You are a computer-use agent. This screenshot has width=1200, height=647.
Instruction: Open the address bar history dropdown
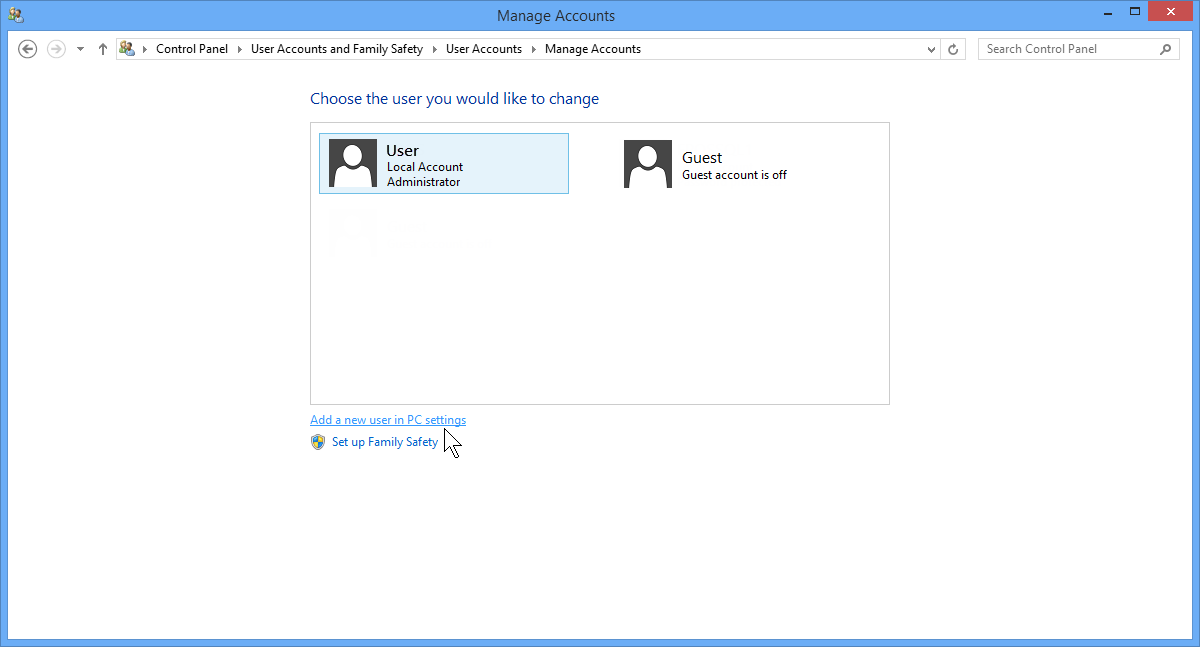(931, 49)
